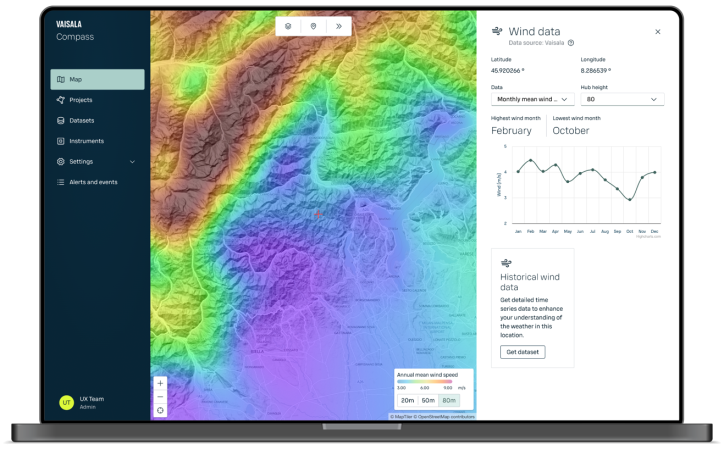Viewport: 724px width, 450px height.
Task: Click the annual mean wind speed color gradient
Action: point(424,382)
